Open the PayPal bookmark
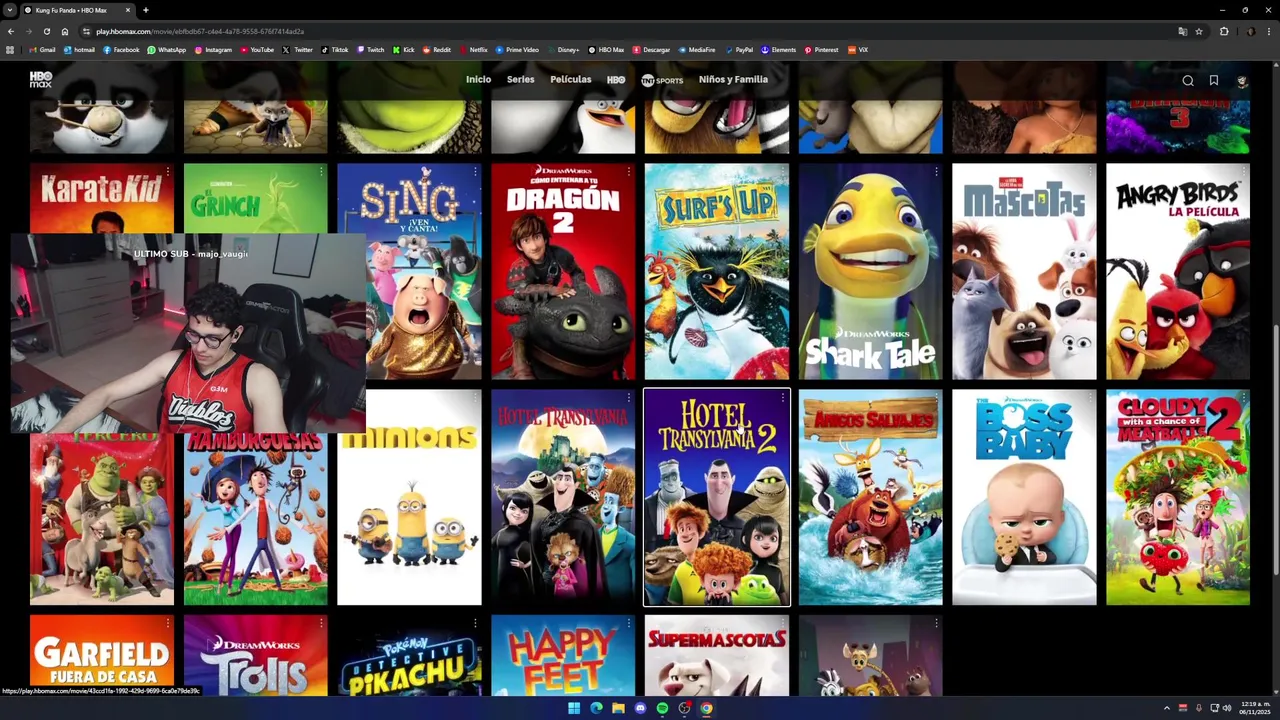Image resolution: width=1280 pixels, height=720 pixels. [x=739, y=50]
